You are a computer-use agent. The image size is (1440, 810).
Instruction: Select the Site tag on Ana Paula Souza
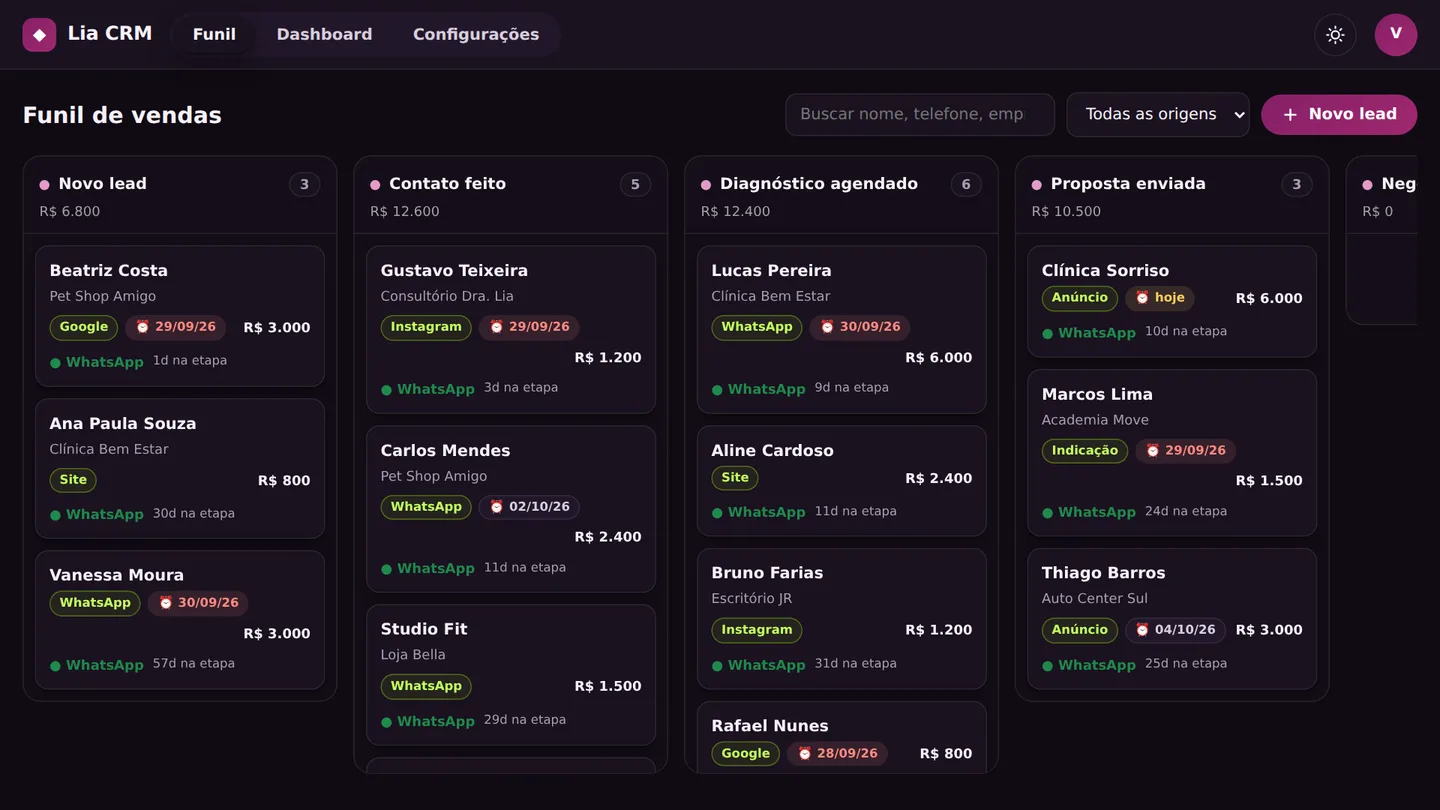point(73,480)
